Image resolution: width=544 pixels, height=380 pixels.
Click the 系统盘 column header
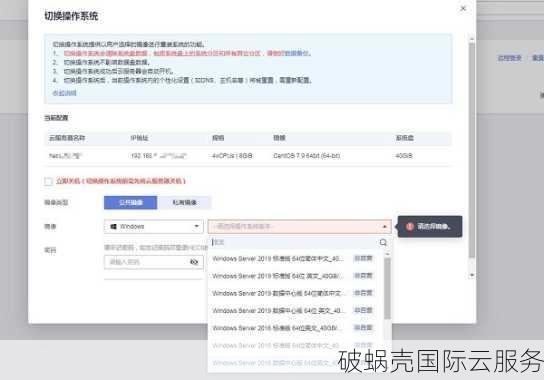coord(405,138)
